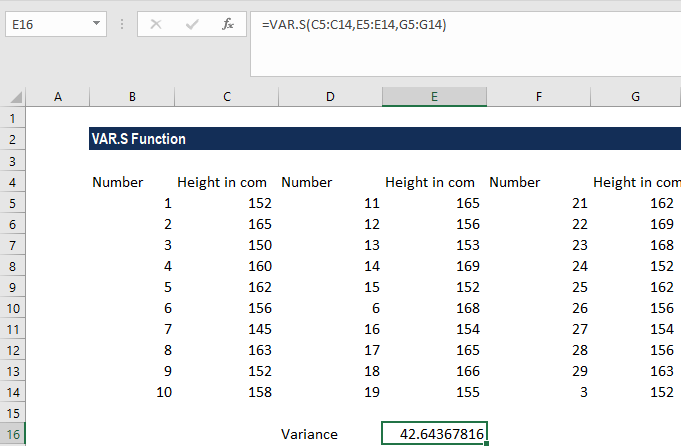This screenshot has width=681, height=446.
Task: Select column D header
Action: (330, 96)
